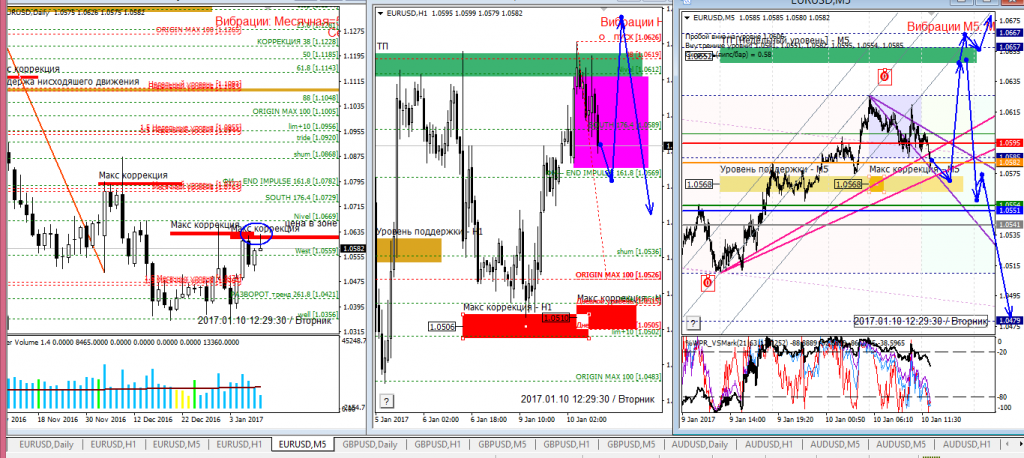Click 1.0479 price tag on M5 axis
This screenshot has height=458, width=1024.
pos(1008,319)
